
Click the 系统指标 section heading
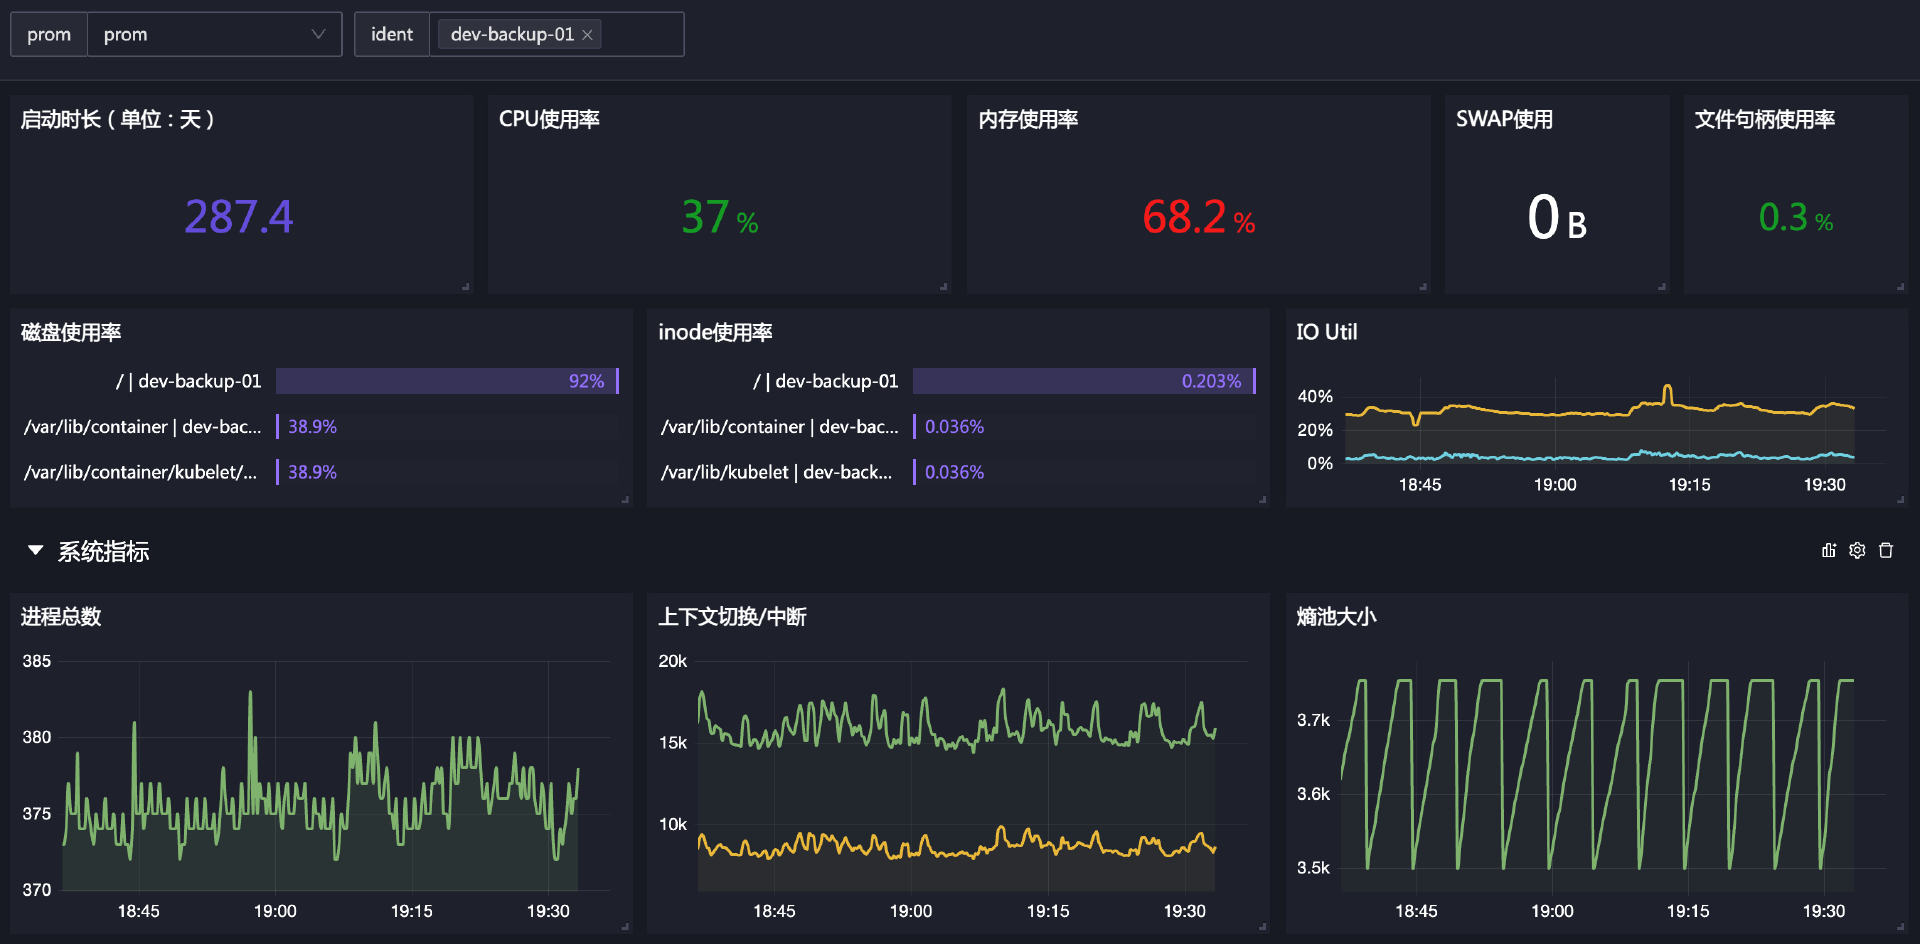click(x=103, y=551)
